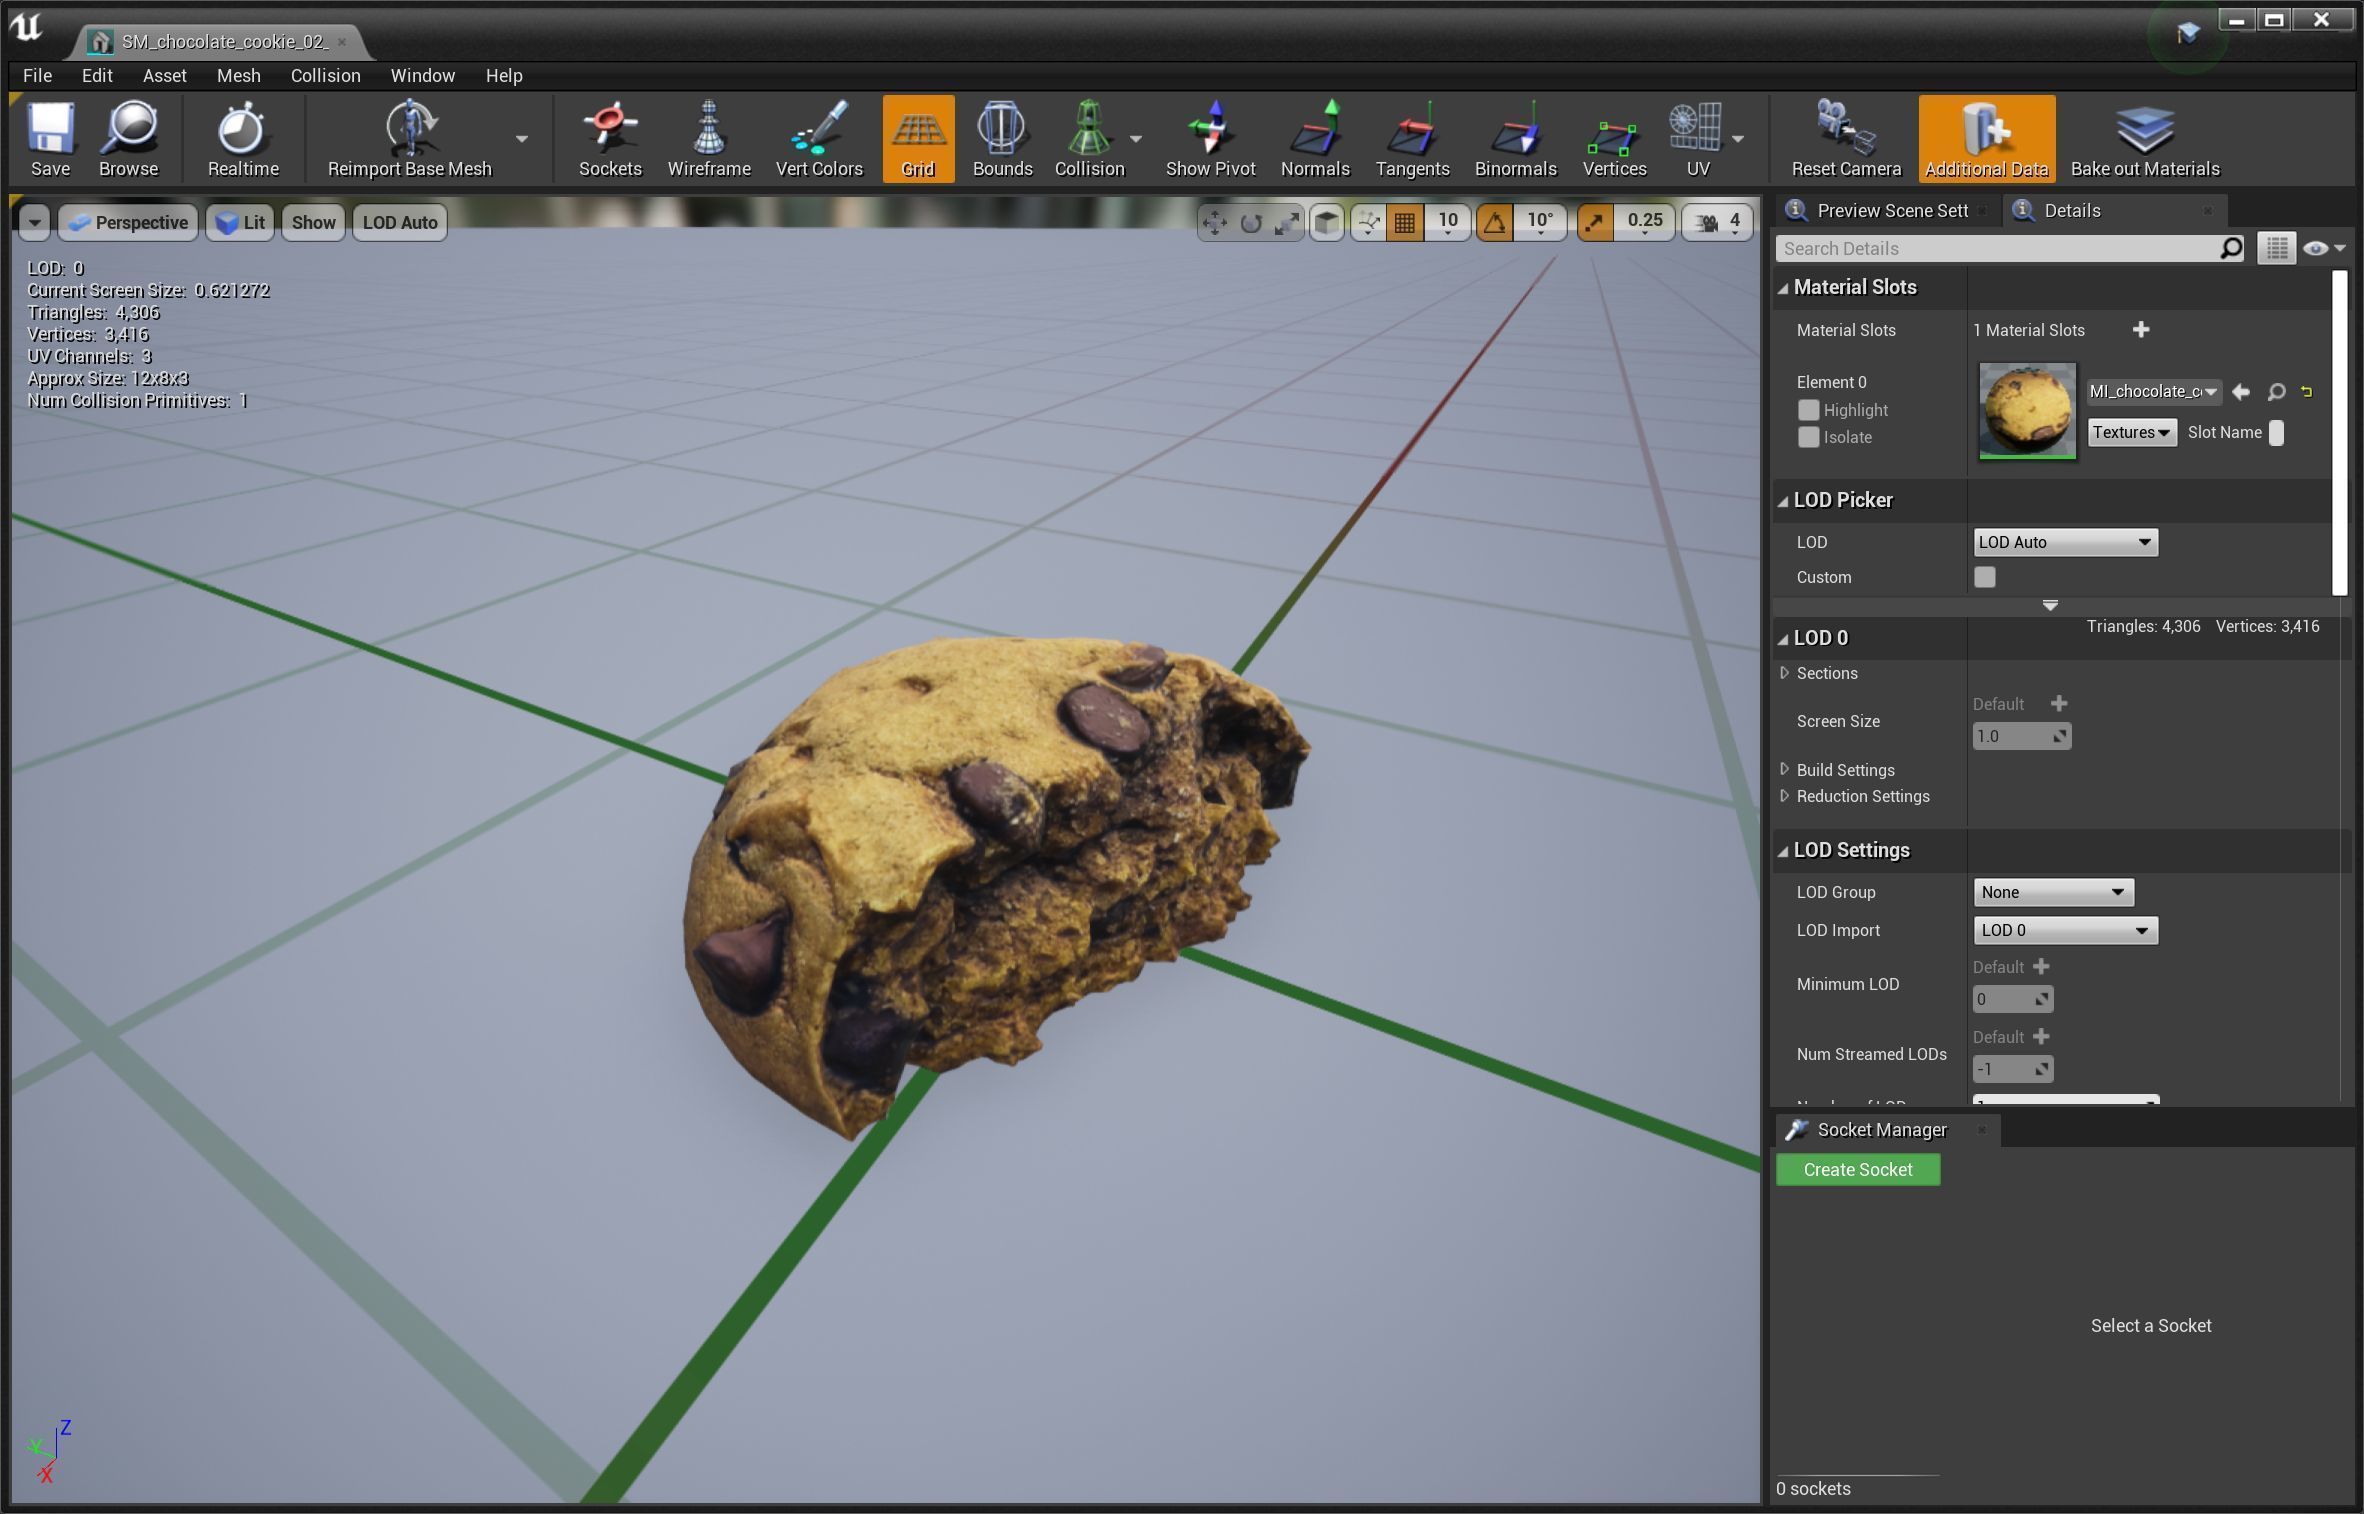This screenshot has width=2364, height=1514.
Task: Click the MI_chocolate material thumbnail
Action: coord(2026,410)
